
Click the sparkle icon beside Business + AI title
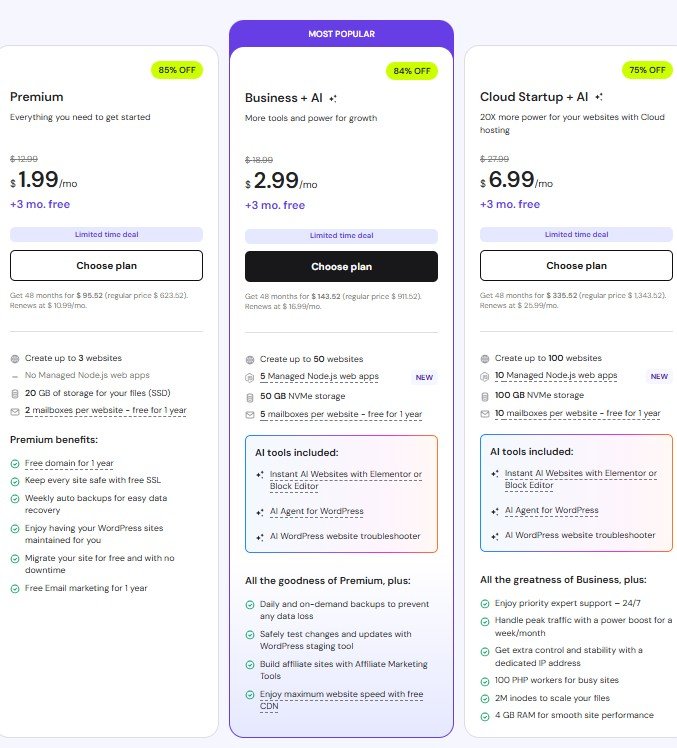pyautogui.click(x=333, y=98)
